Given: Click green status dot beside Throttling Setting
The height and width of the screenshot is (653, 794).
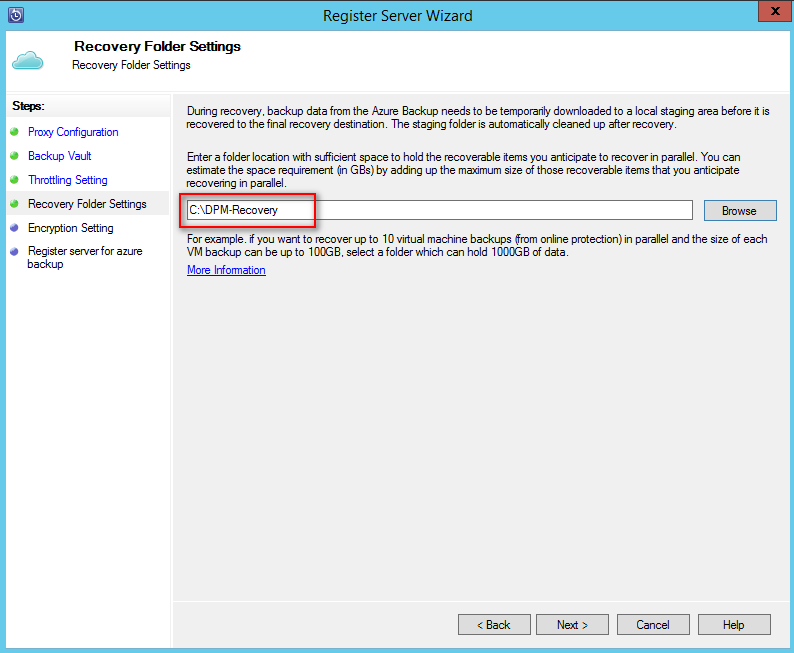Looking at the screenshot, I should click(x=14, y=180).
